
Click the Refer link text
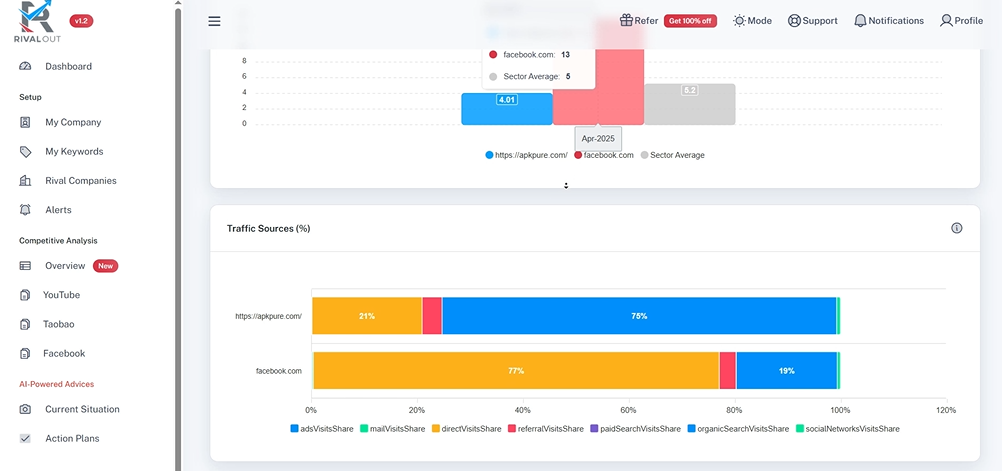646,20
